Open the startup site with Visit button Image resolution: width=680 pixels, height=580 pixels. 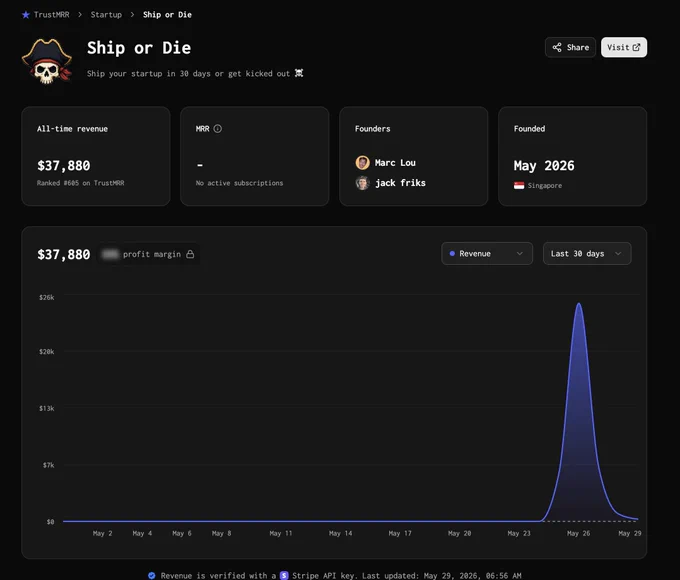pyautogui.click(x=624, y=47)
